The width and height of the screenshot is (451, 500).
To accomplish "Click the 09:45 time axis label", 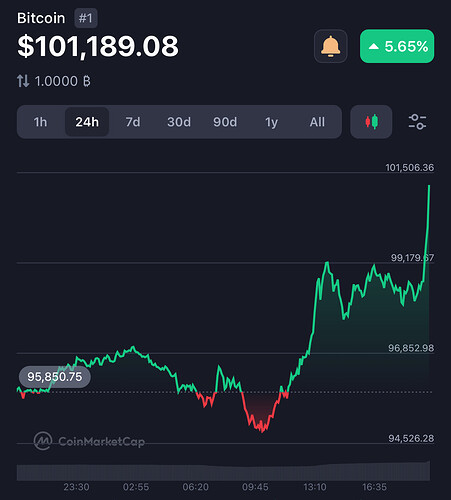I will (x=255, y=487).
